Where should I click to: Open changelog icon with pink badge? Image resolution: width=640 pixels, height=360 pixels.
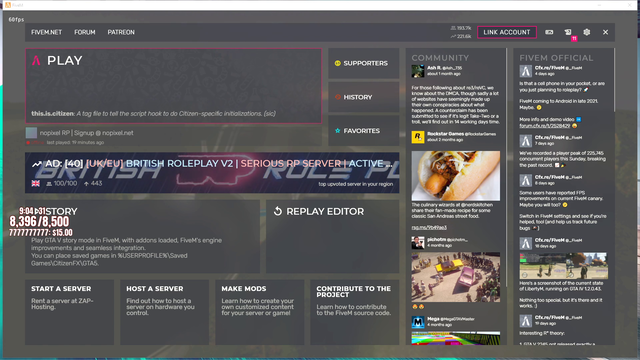568,33
